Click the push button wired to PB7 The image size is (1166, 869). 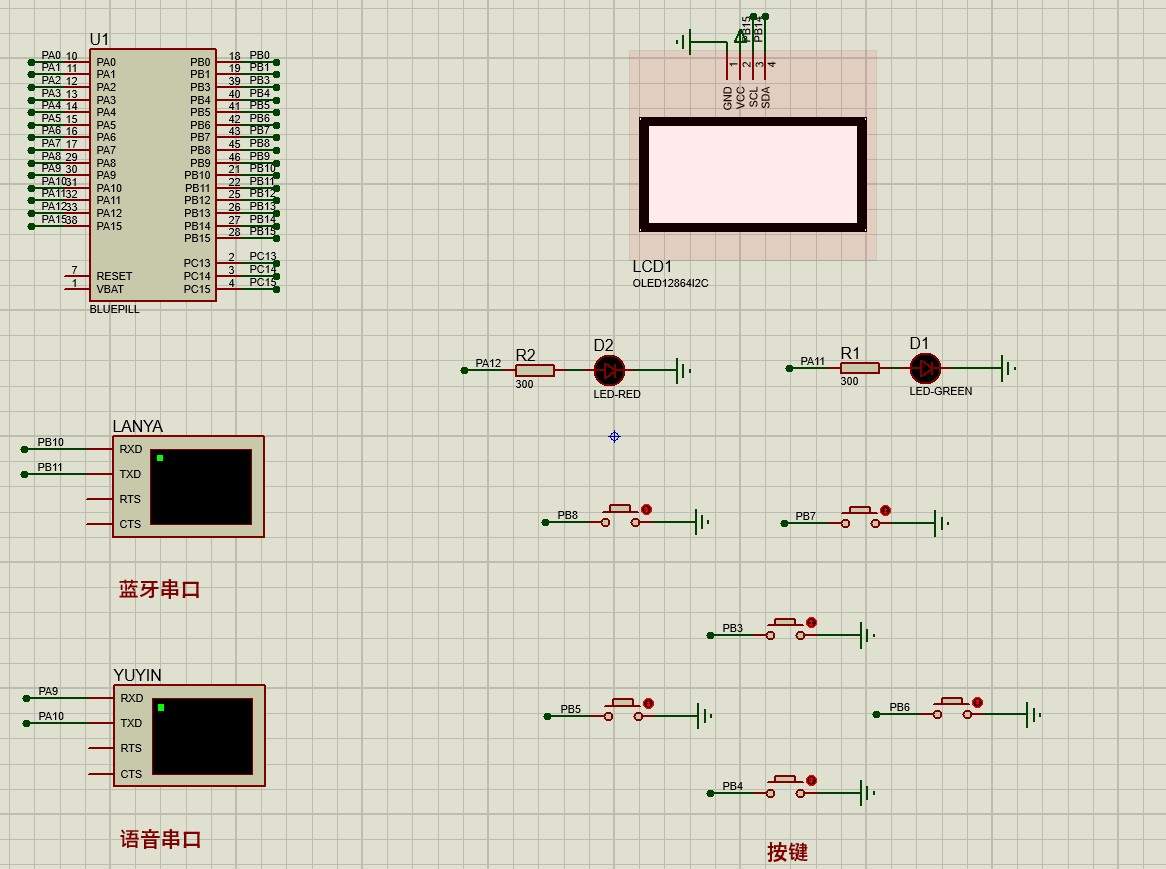(860, 517)
